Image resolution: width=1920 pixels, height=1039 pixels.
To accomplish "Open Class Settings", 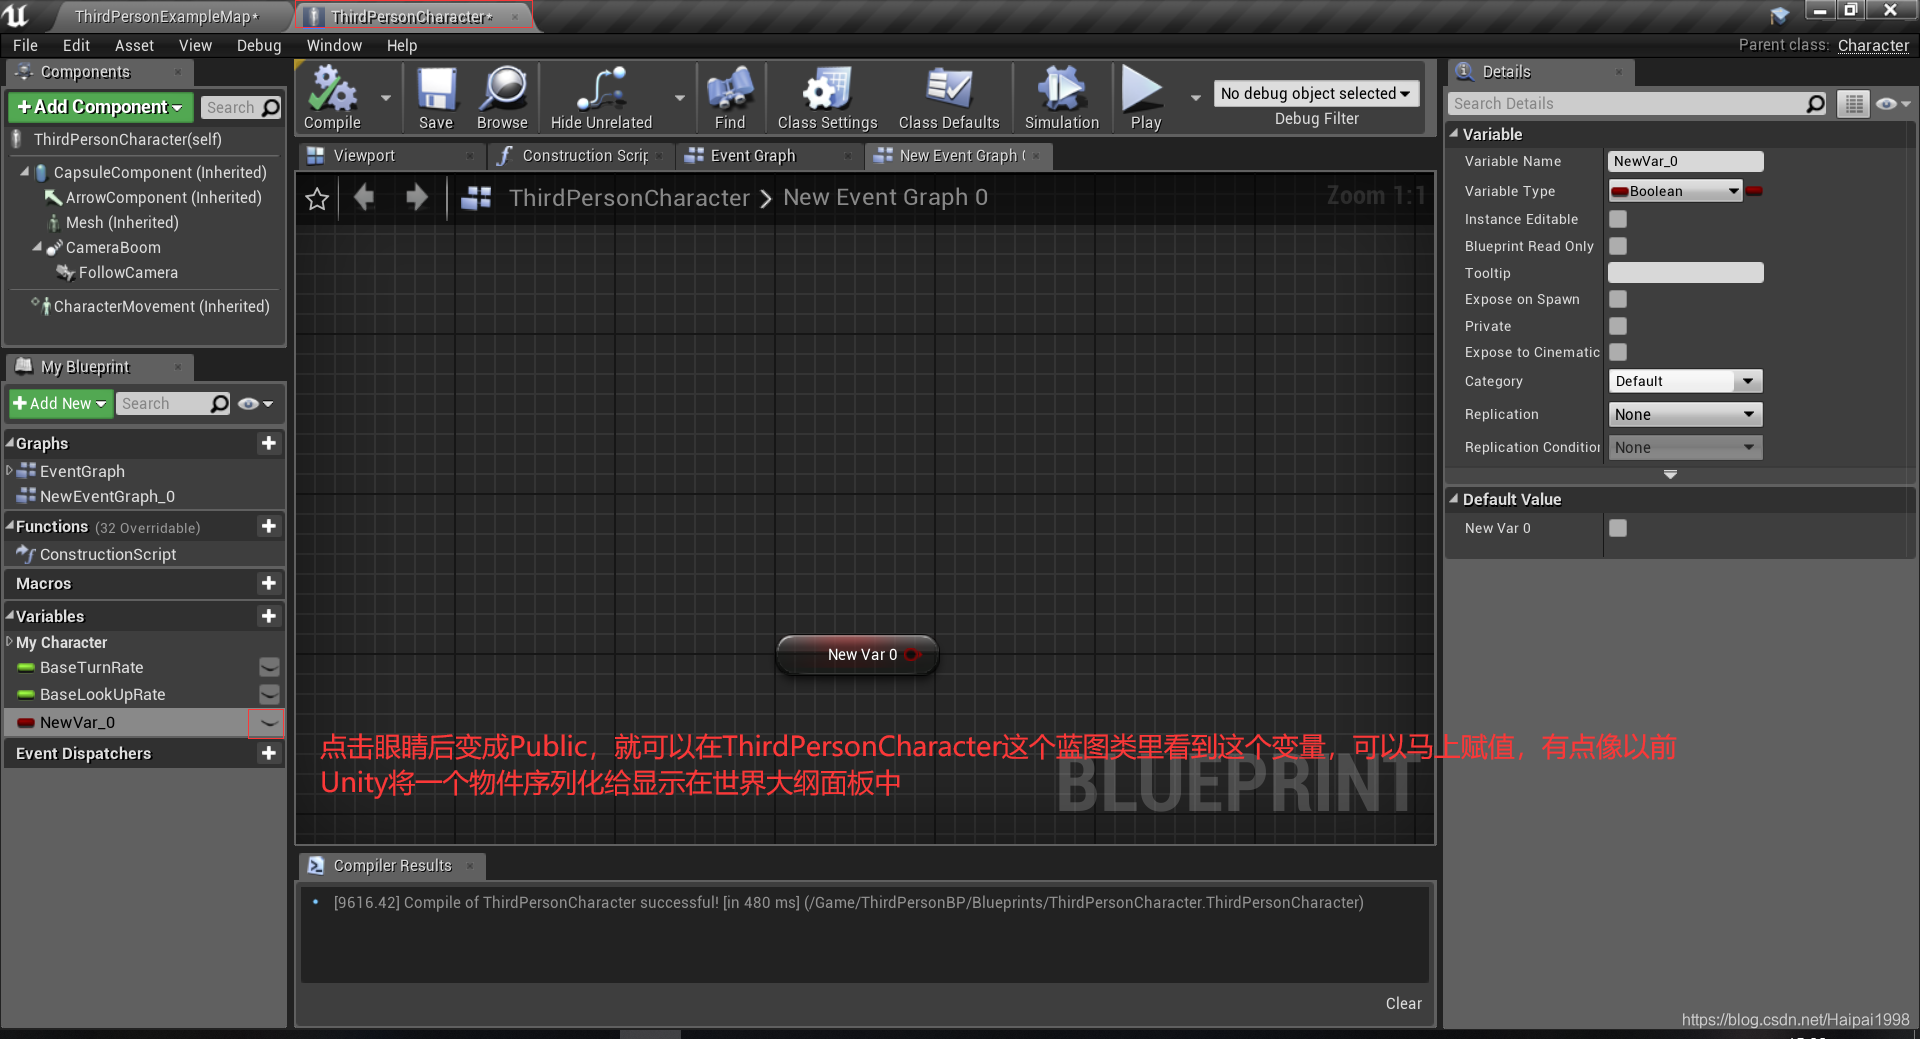I will [827, 98].
